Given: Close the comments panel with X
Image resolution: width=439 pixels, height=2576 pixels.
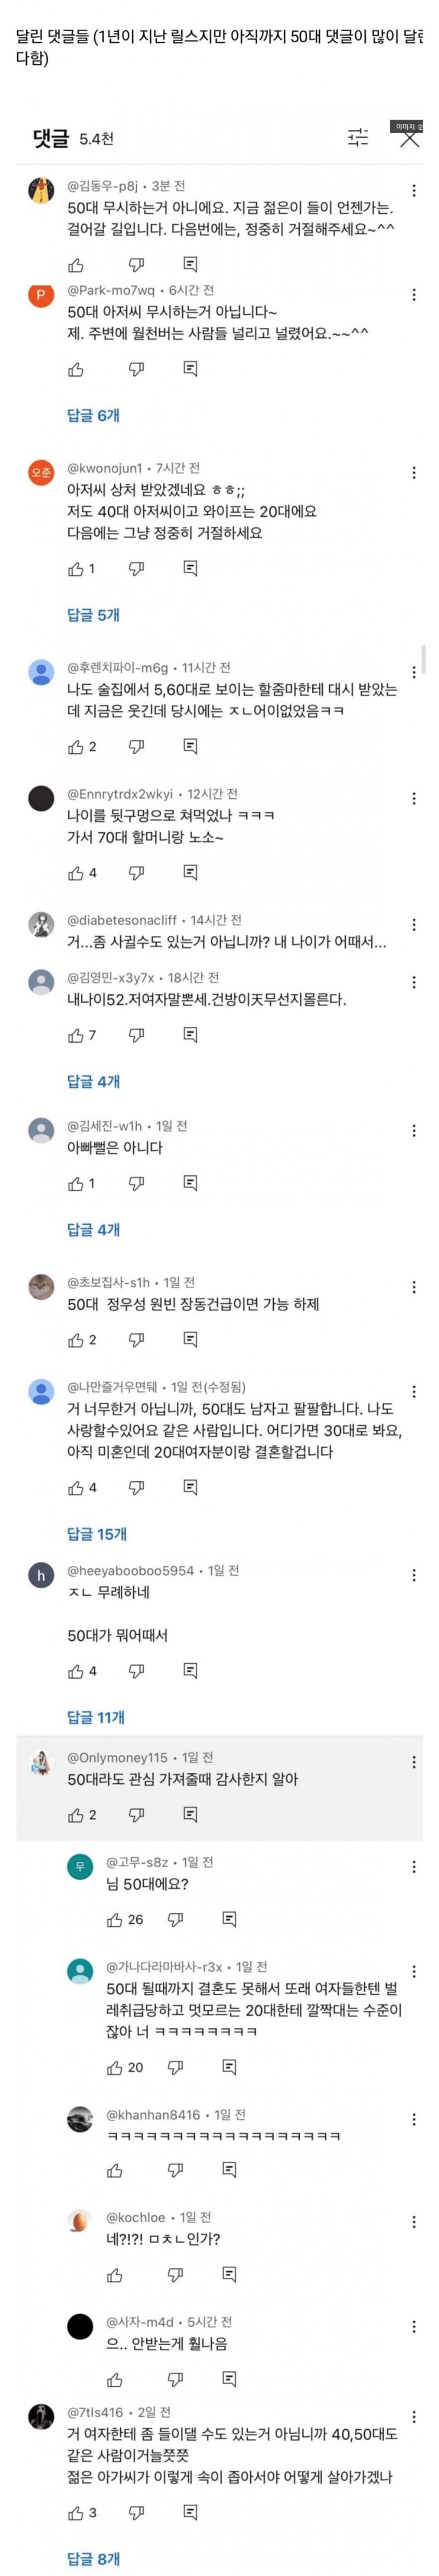Looking at the screenshot, I should click(x=409, y=138).
